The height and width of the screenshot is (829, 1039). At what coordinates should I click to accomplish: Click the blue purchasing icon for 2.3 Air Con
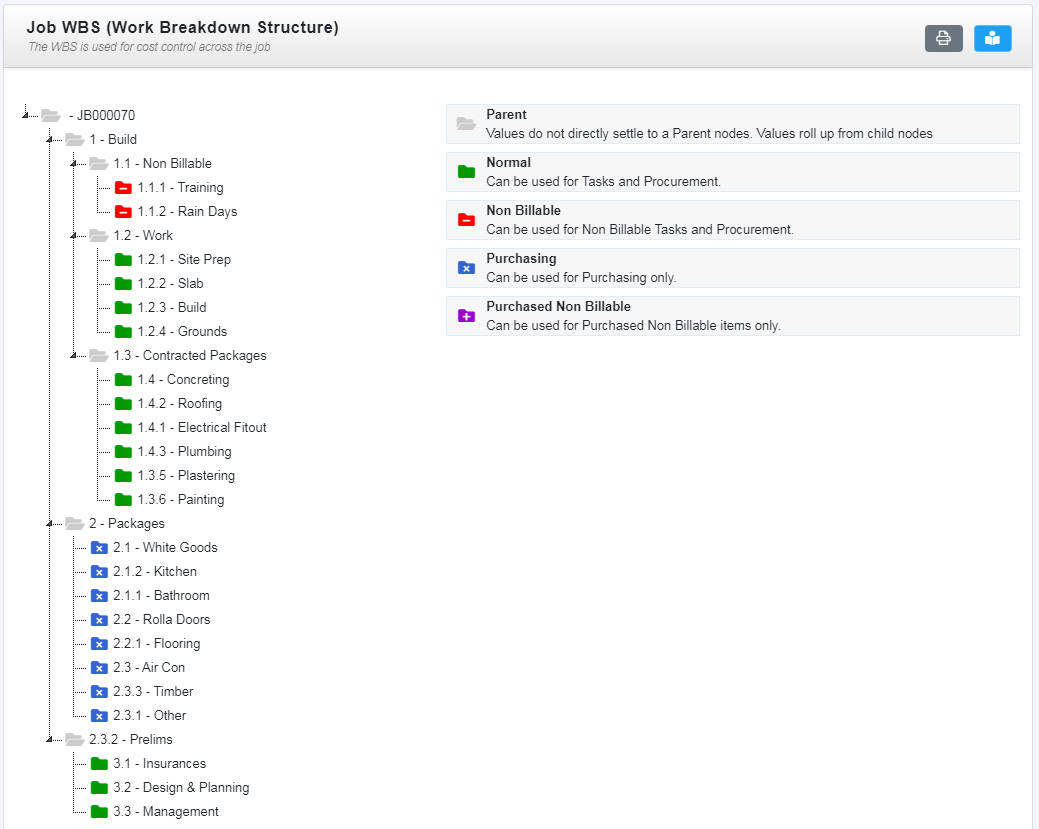[x=99, y=668]
